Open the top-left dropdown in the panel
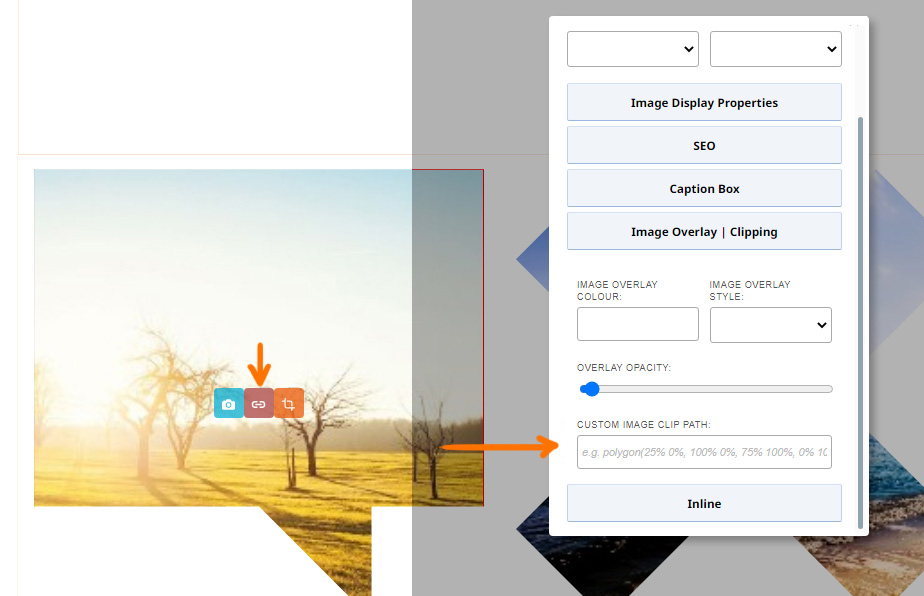 click(632, 49)
